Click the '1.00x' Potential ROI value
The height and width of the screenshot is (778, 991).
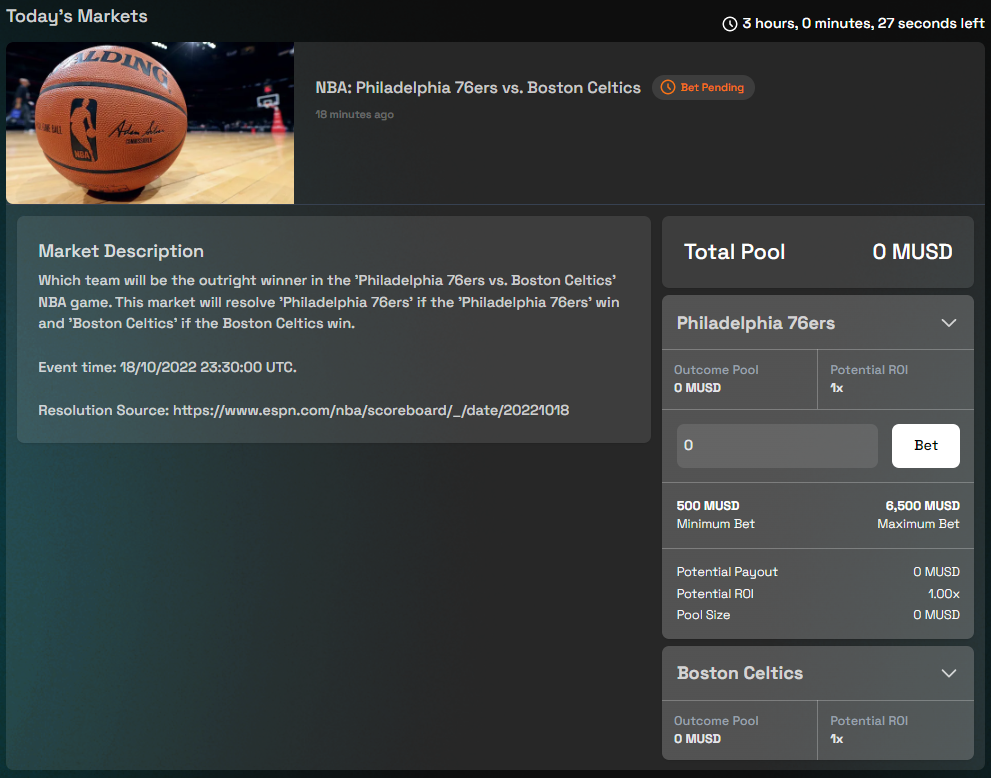(x=944, y=594)
